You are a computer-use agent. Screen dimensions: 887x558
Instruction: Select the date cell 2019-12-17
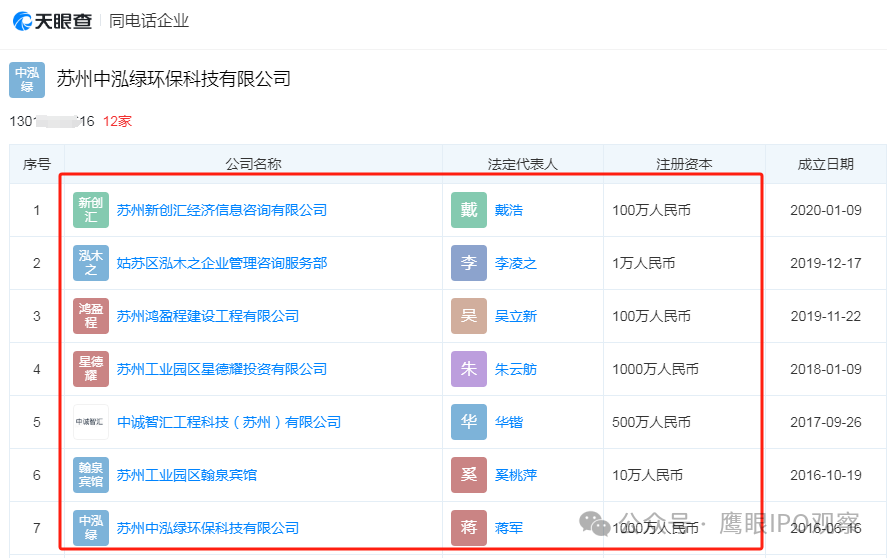(x=826, y=263)
